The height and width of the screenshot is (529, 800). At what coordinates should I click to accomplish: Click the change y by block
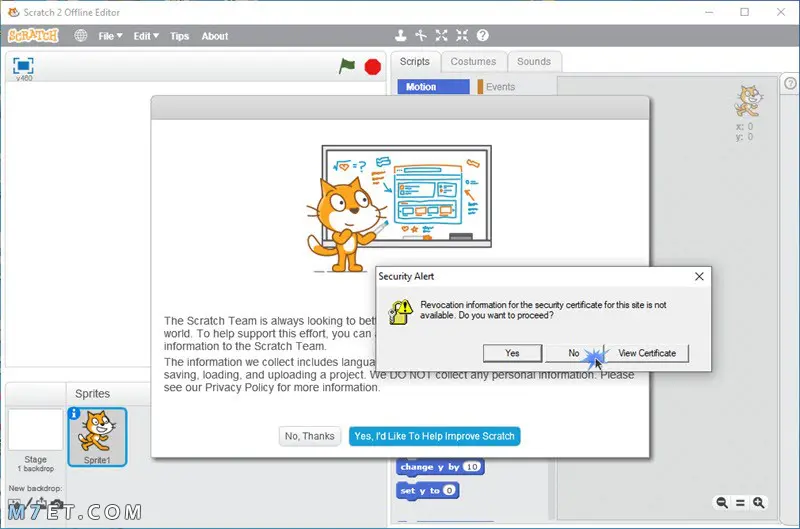click(439, 467)
